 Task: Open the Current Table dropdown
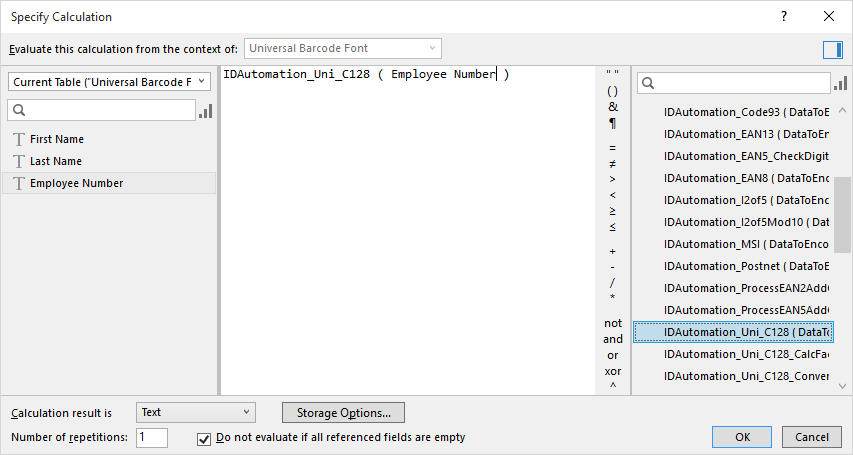109,82
